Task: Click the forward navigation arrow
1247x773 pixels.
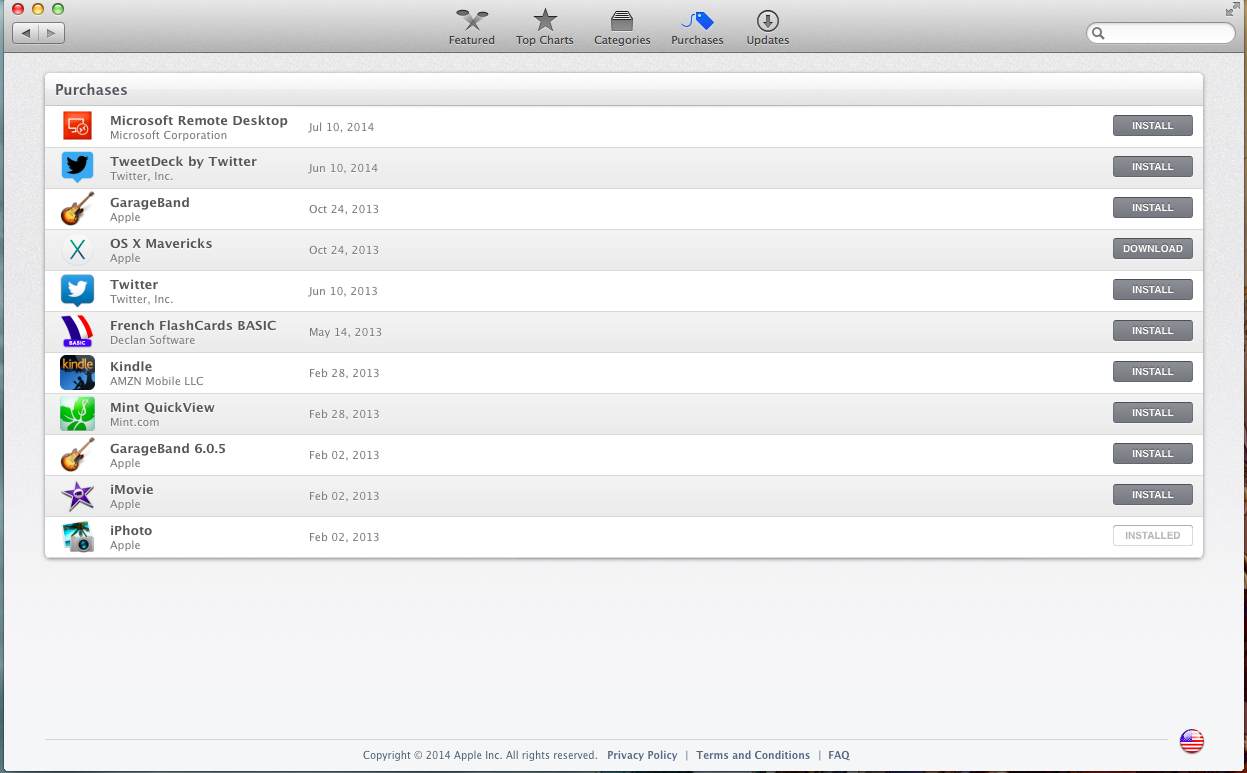Action: [52, 33]
